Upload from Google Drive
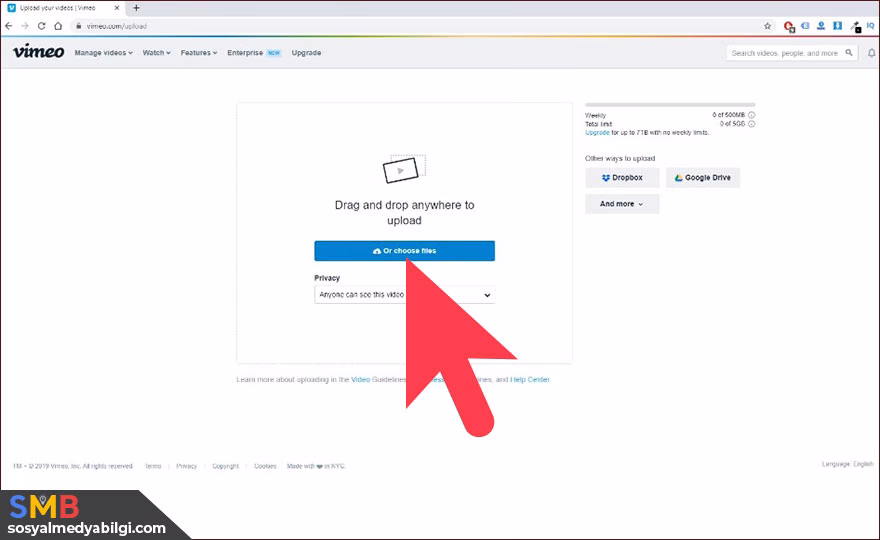The height and width of the screenshot is (540, 880). (703, 177)
